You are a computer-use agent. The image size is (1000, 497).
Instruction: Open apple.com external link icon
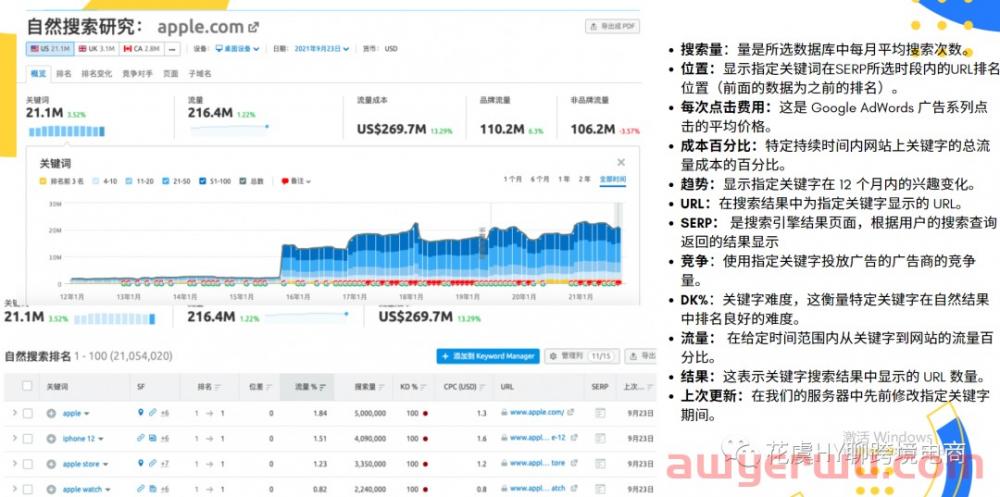(254, 27)
